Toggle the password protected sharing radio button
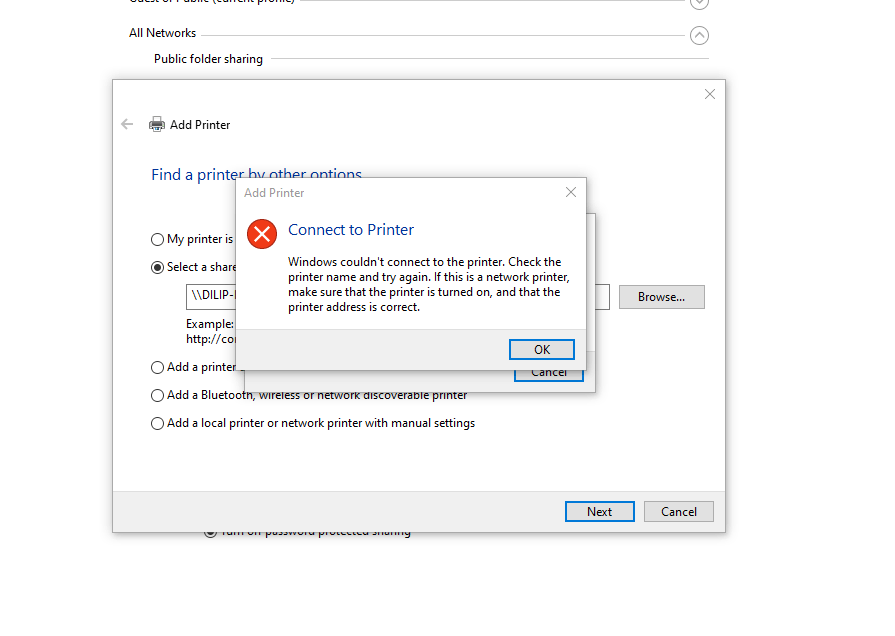895x636 pixels. point(210,534)
